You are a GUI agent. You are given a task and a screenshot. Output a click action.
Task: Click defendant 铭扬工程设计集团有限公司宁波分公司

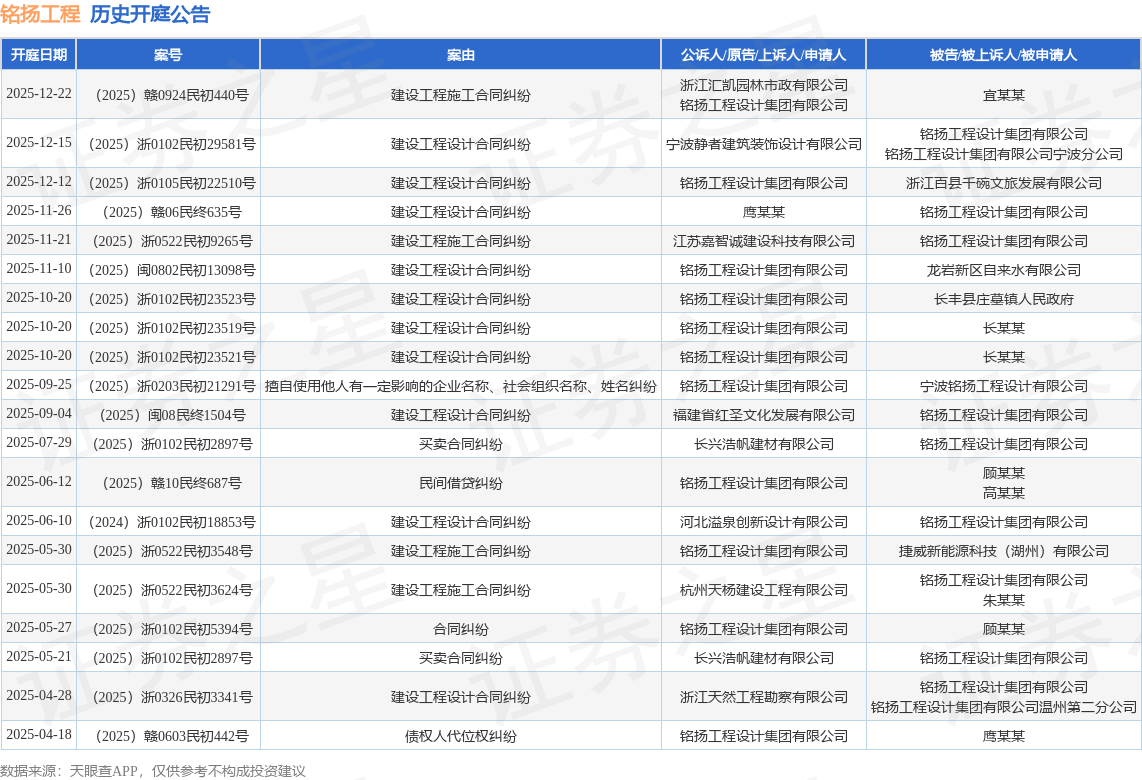(x=1004, y=154)
